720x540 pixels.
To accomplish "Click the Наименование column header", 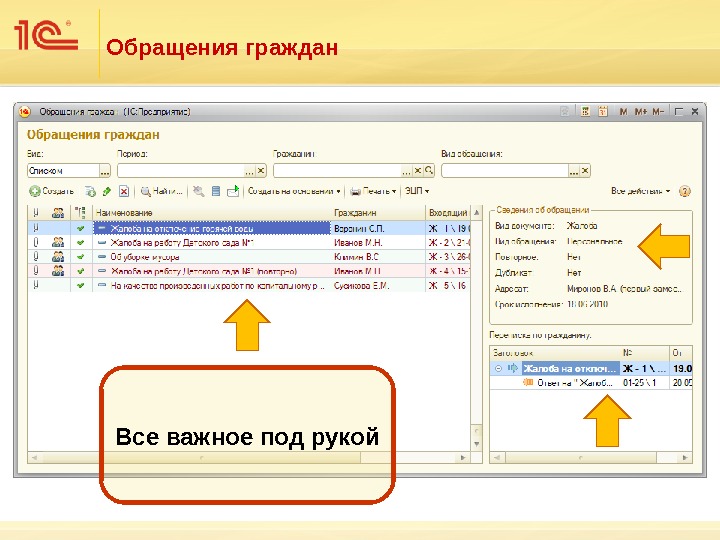I will coord(212,213).
